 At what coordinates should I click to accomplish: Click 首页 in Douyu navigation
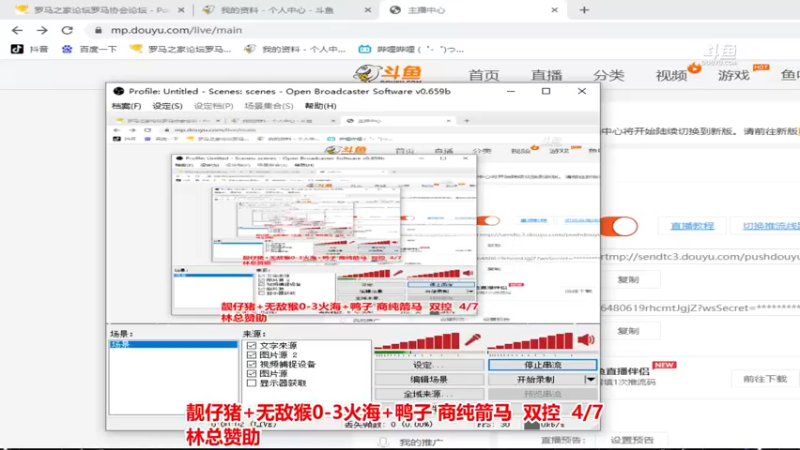(484, 76)
